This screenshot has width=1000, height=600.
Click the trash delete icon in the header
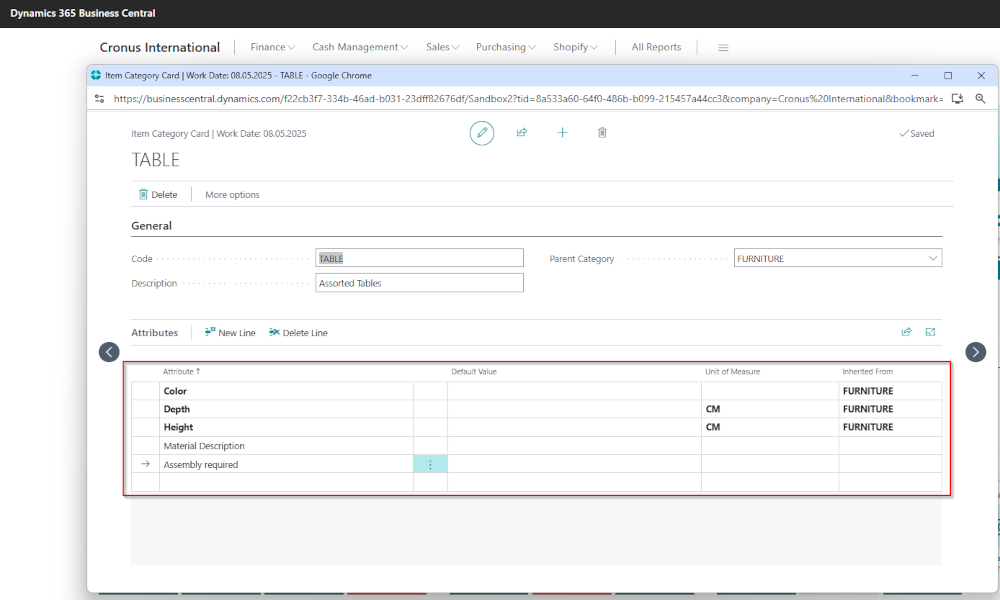click(602, 132)
